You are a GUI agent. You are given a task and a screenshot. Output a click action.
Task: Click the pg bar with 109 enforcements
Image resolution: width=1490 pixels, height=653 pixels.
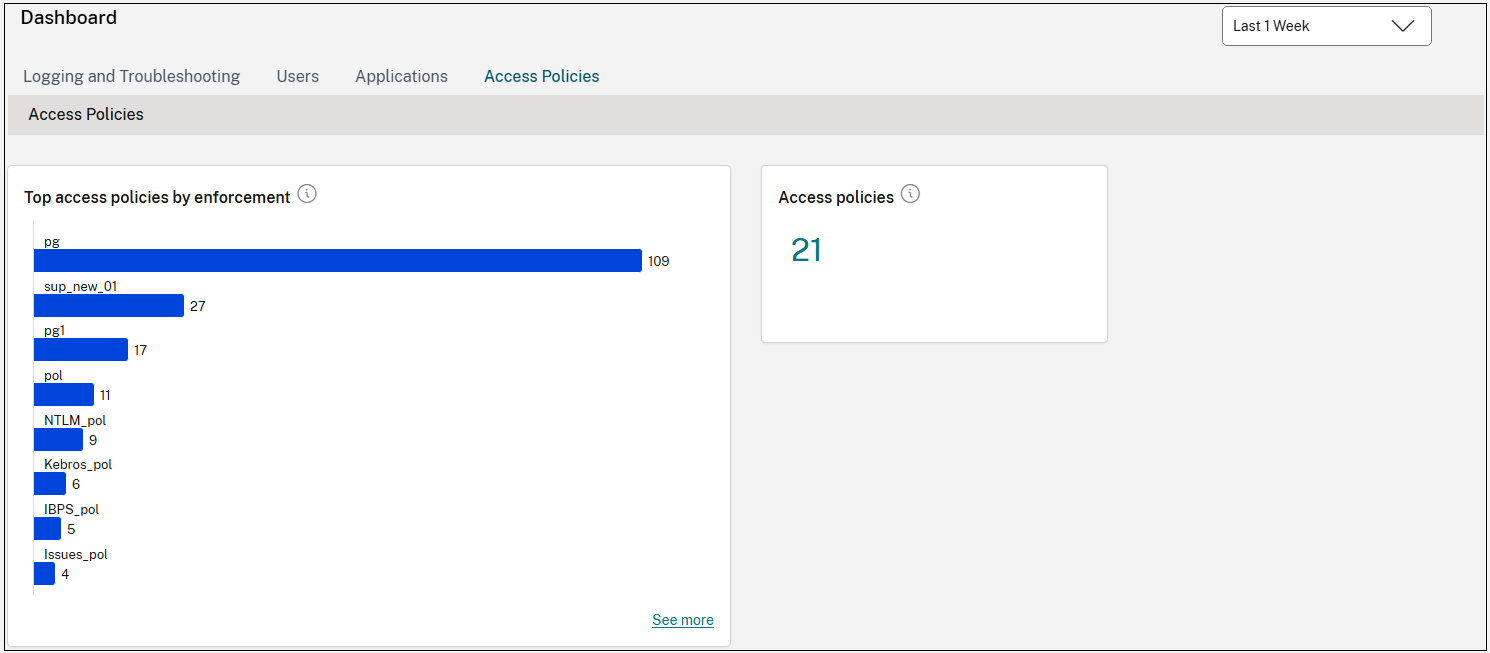coord(337,261)
